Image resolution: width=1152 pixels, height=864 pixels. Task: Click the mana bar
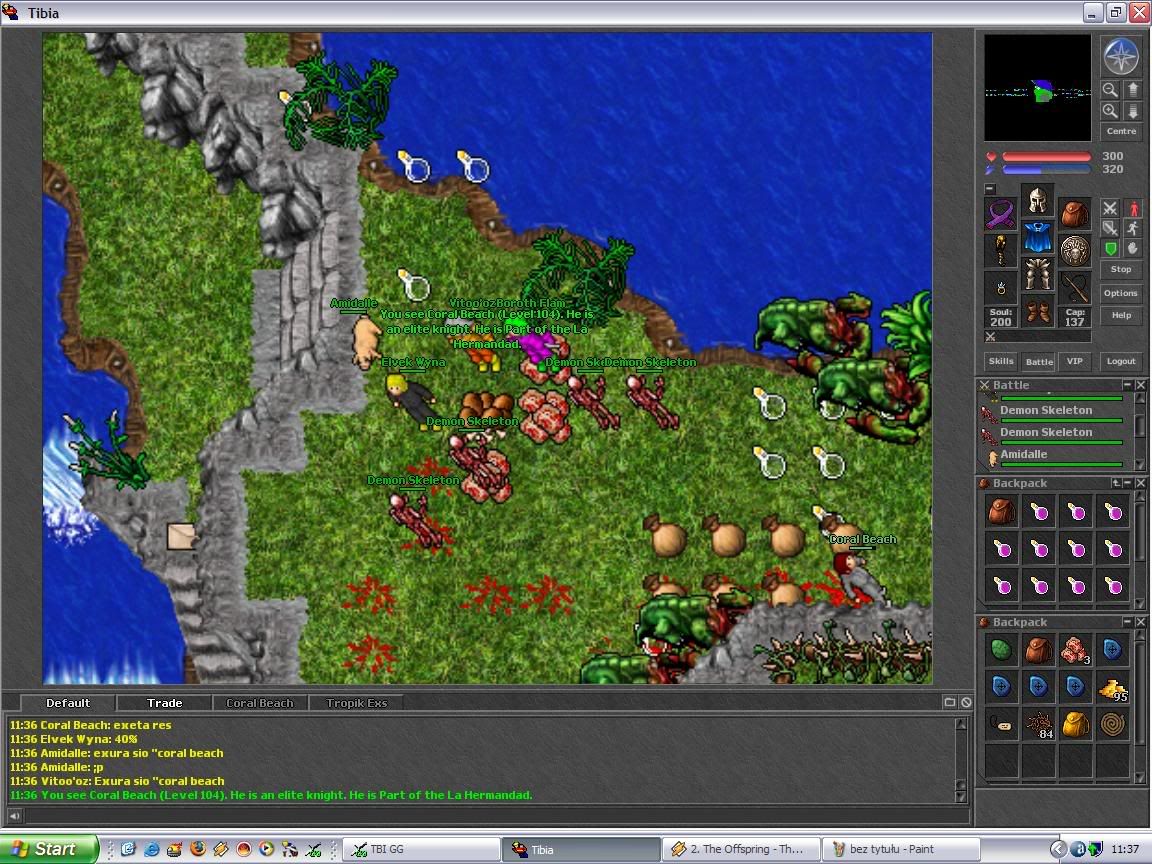pos(1046,169)
